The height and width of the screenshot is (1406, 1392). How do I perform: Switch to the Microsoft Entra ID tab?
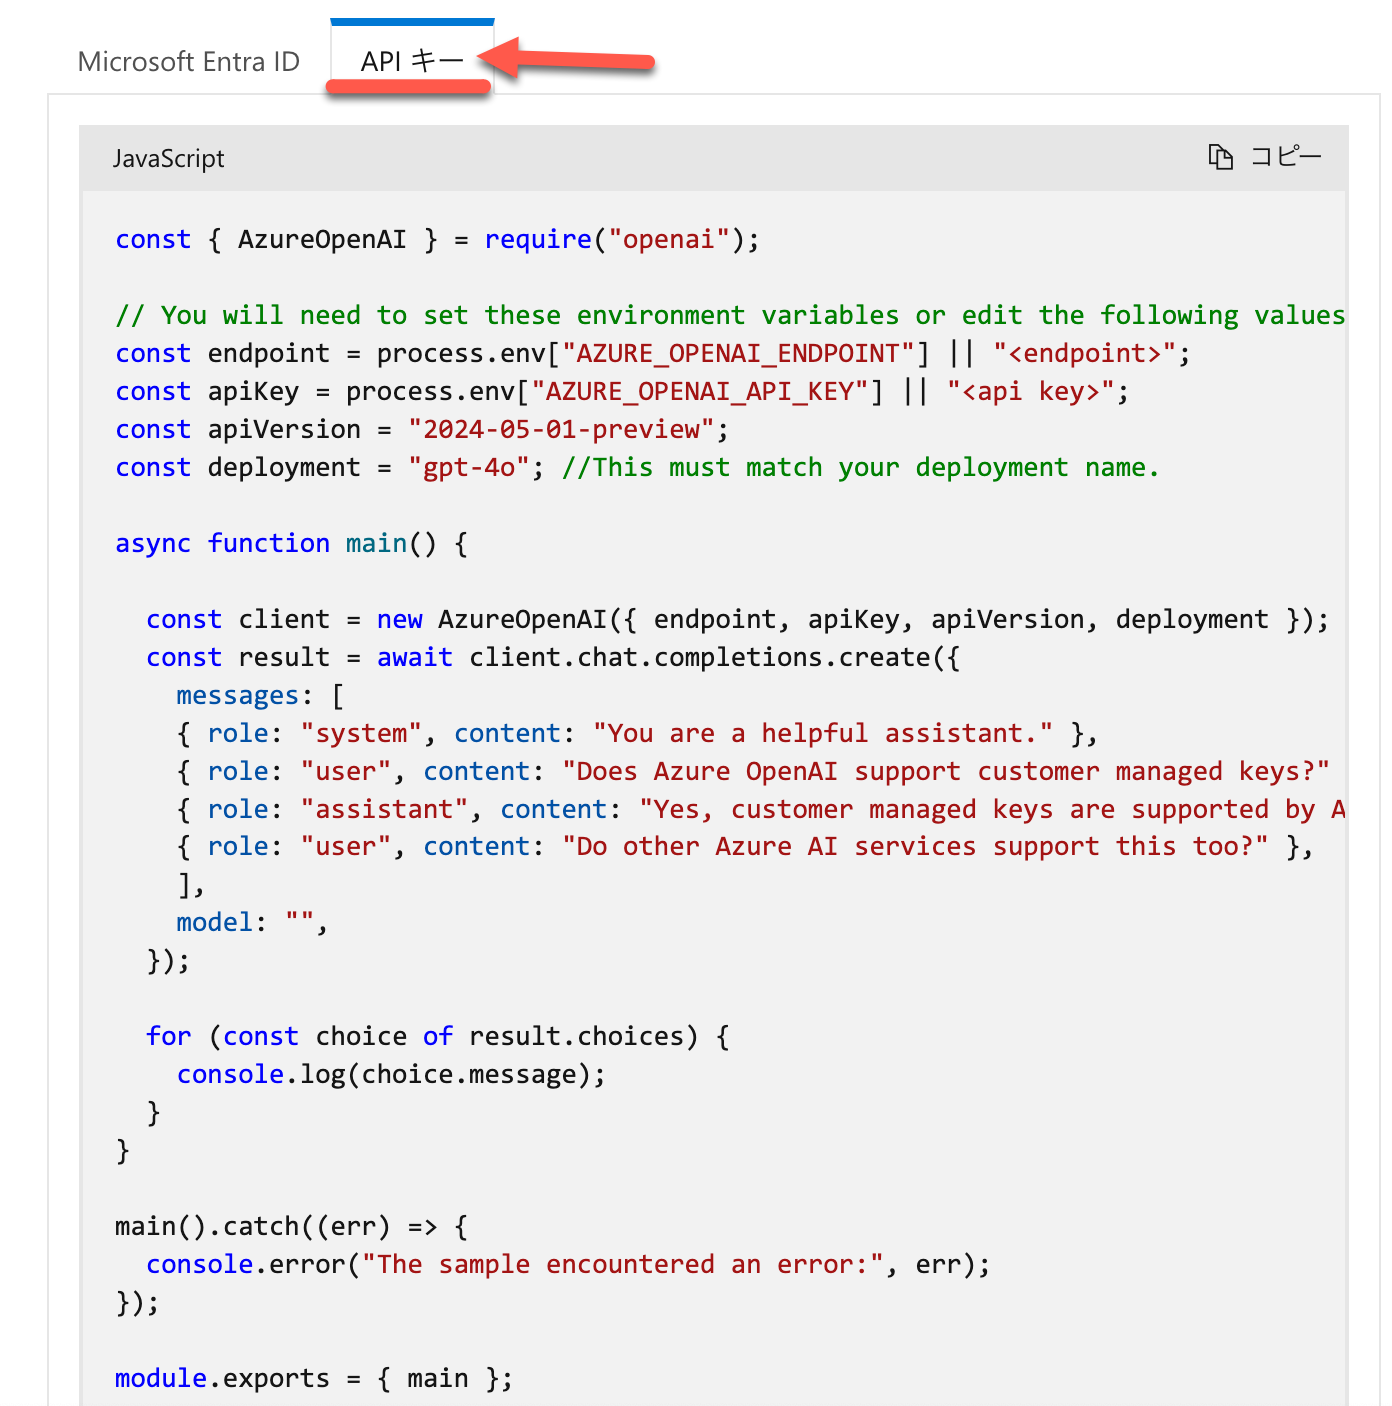pos(189,62)
